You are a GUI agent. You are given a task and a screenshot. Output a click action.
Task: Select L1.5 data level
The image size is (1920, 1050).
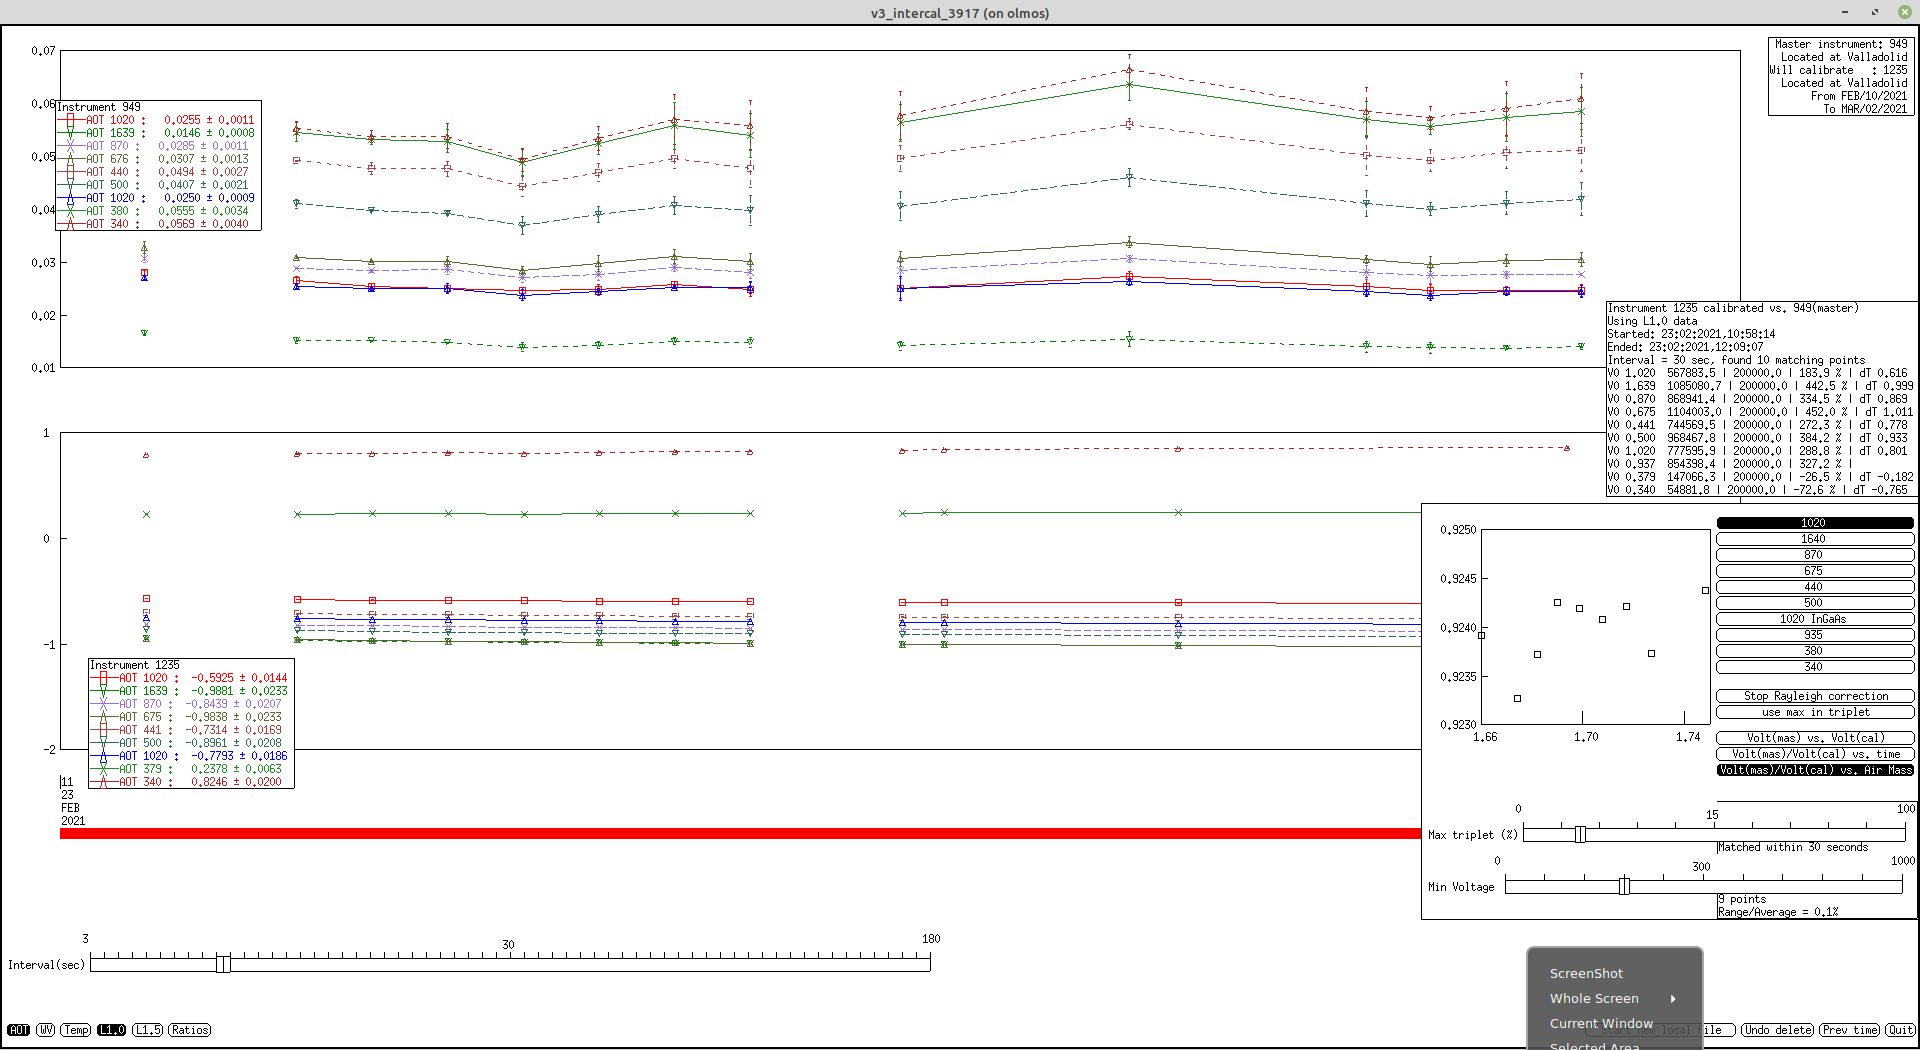pos(147,1030)
